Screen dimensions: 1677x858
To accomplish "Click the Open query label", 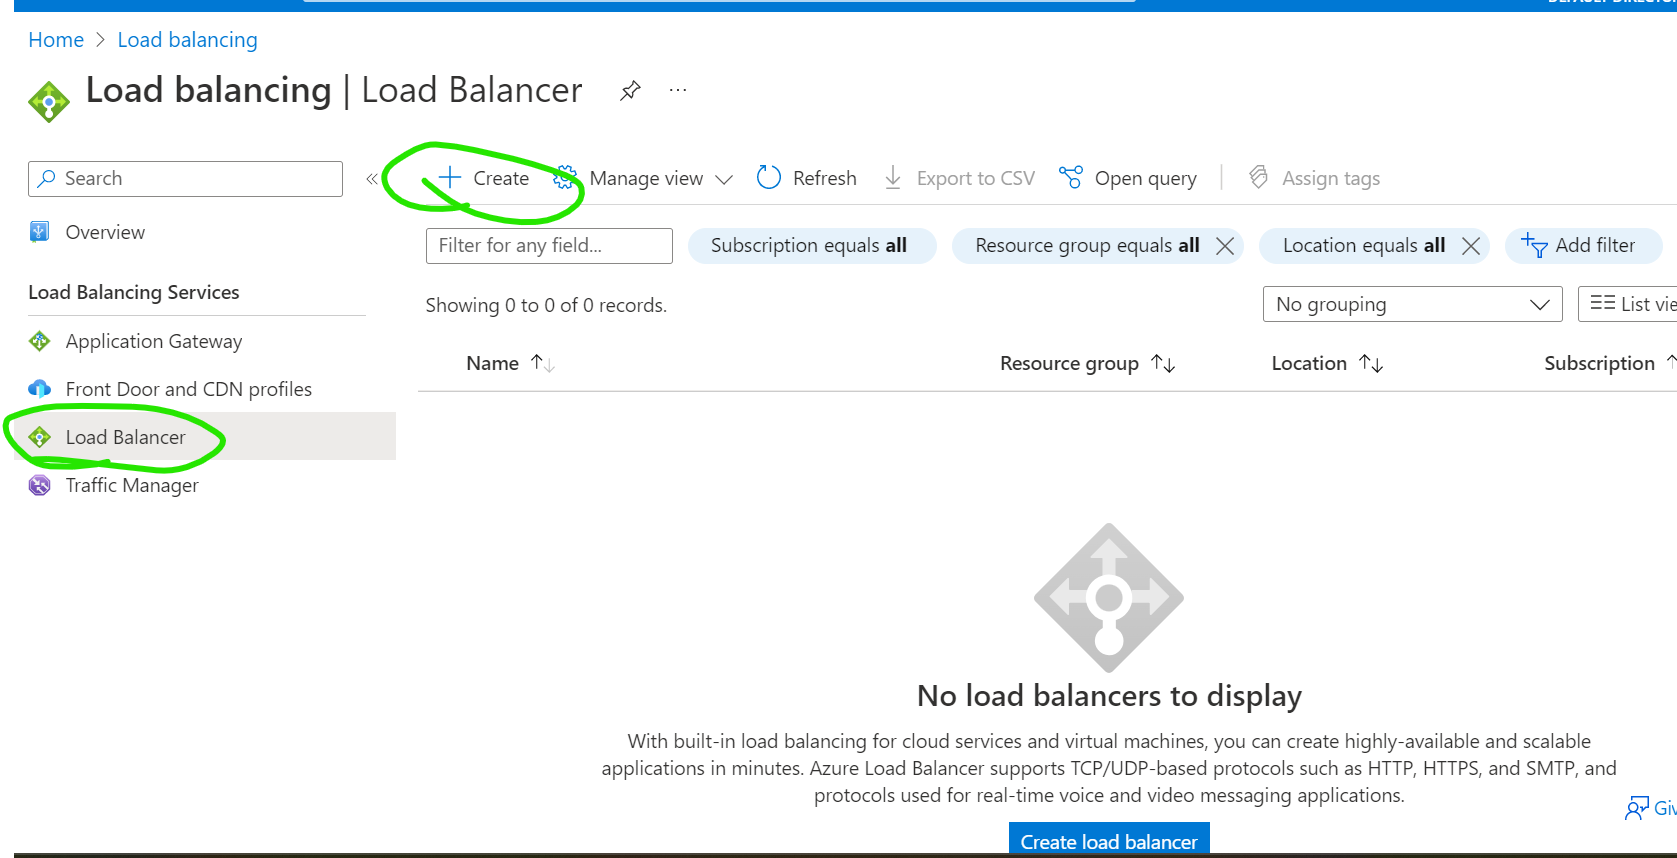I will (1146, 178).
